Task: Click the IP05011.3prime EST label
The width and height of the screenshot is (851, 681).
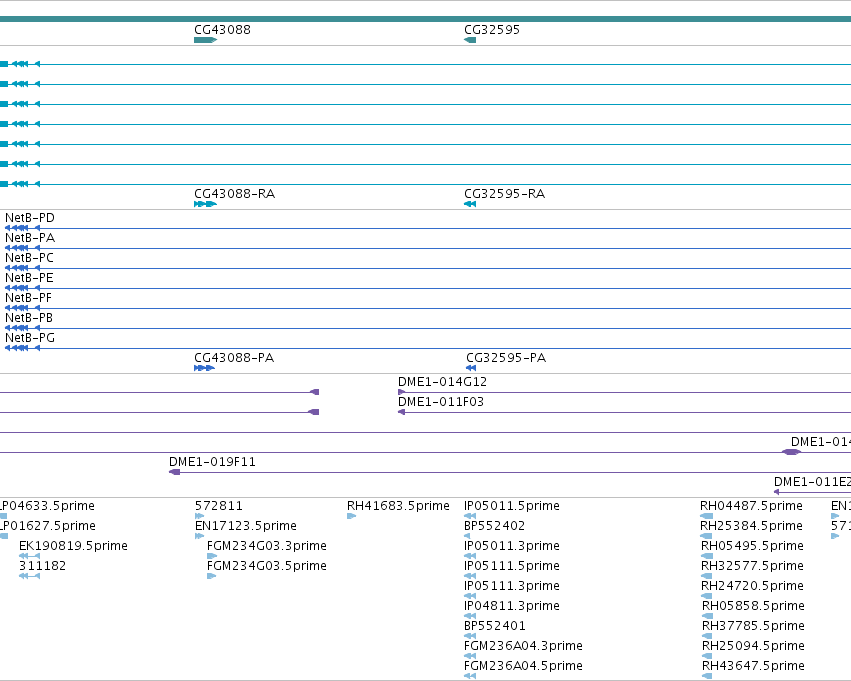Action: pos(512,546)
